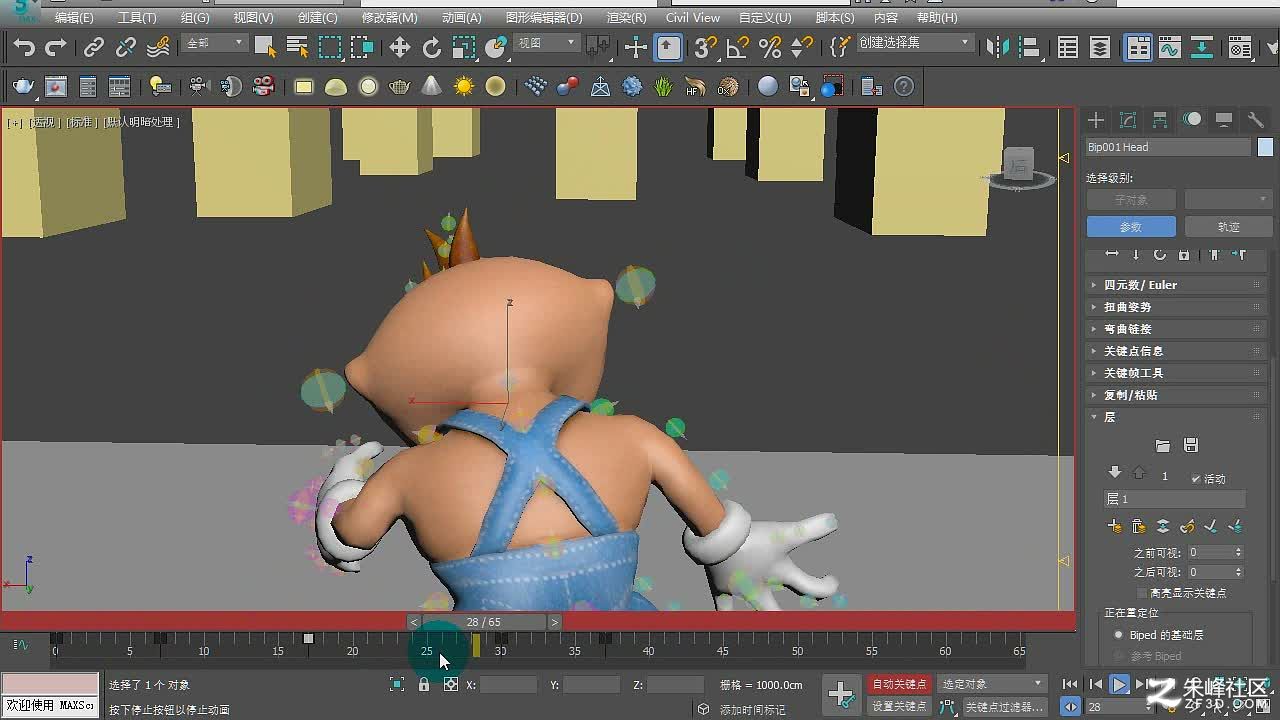
Task: Open the 工具(T) menu
Action: pos(137,18)
